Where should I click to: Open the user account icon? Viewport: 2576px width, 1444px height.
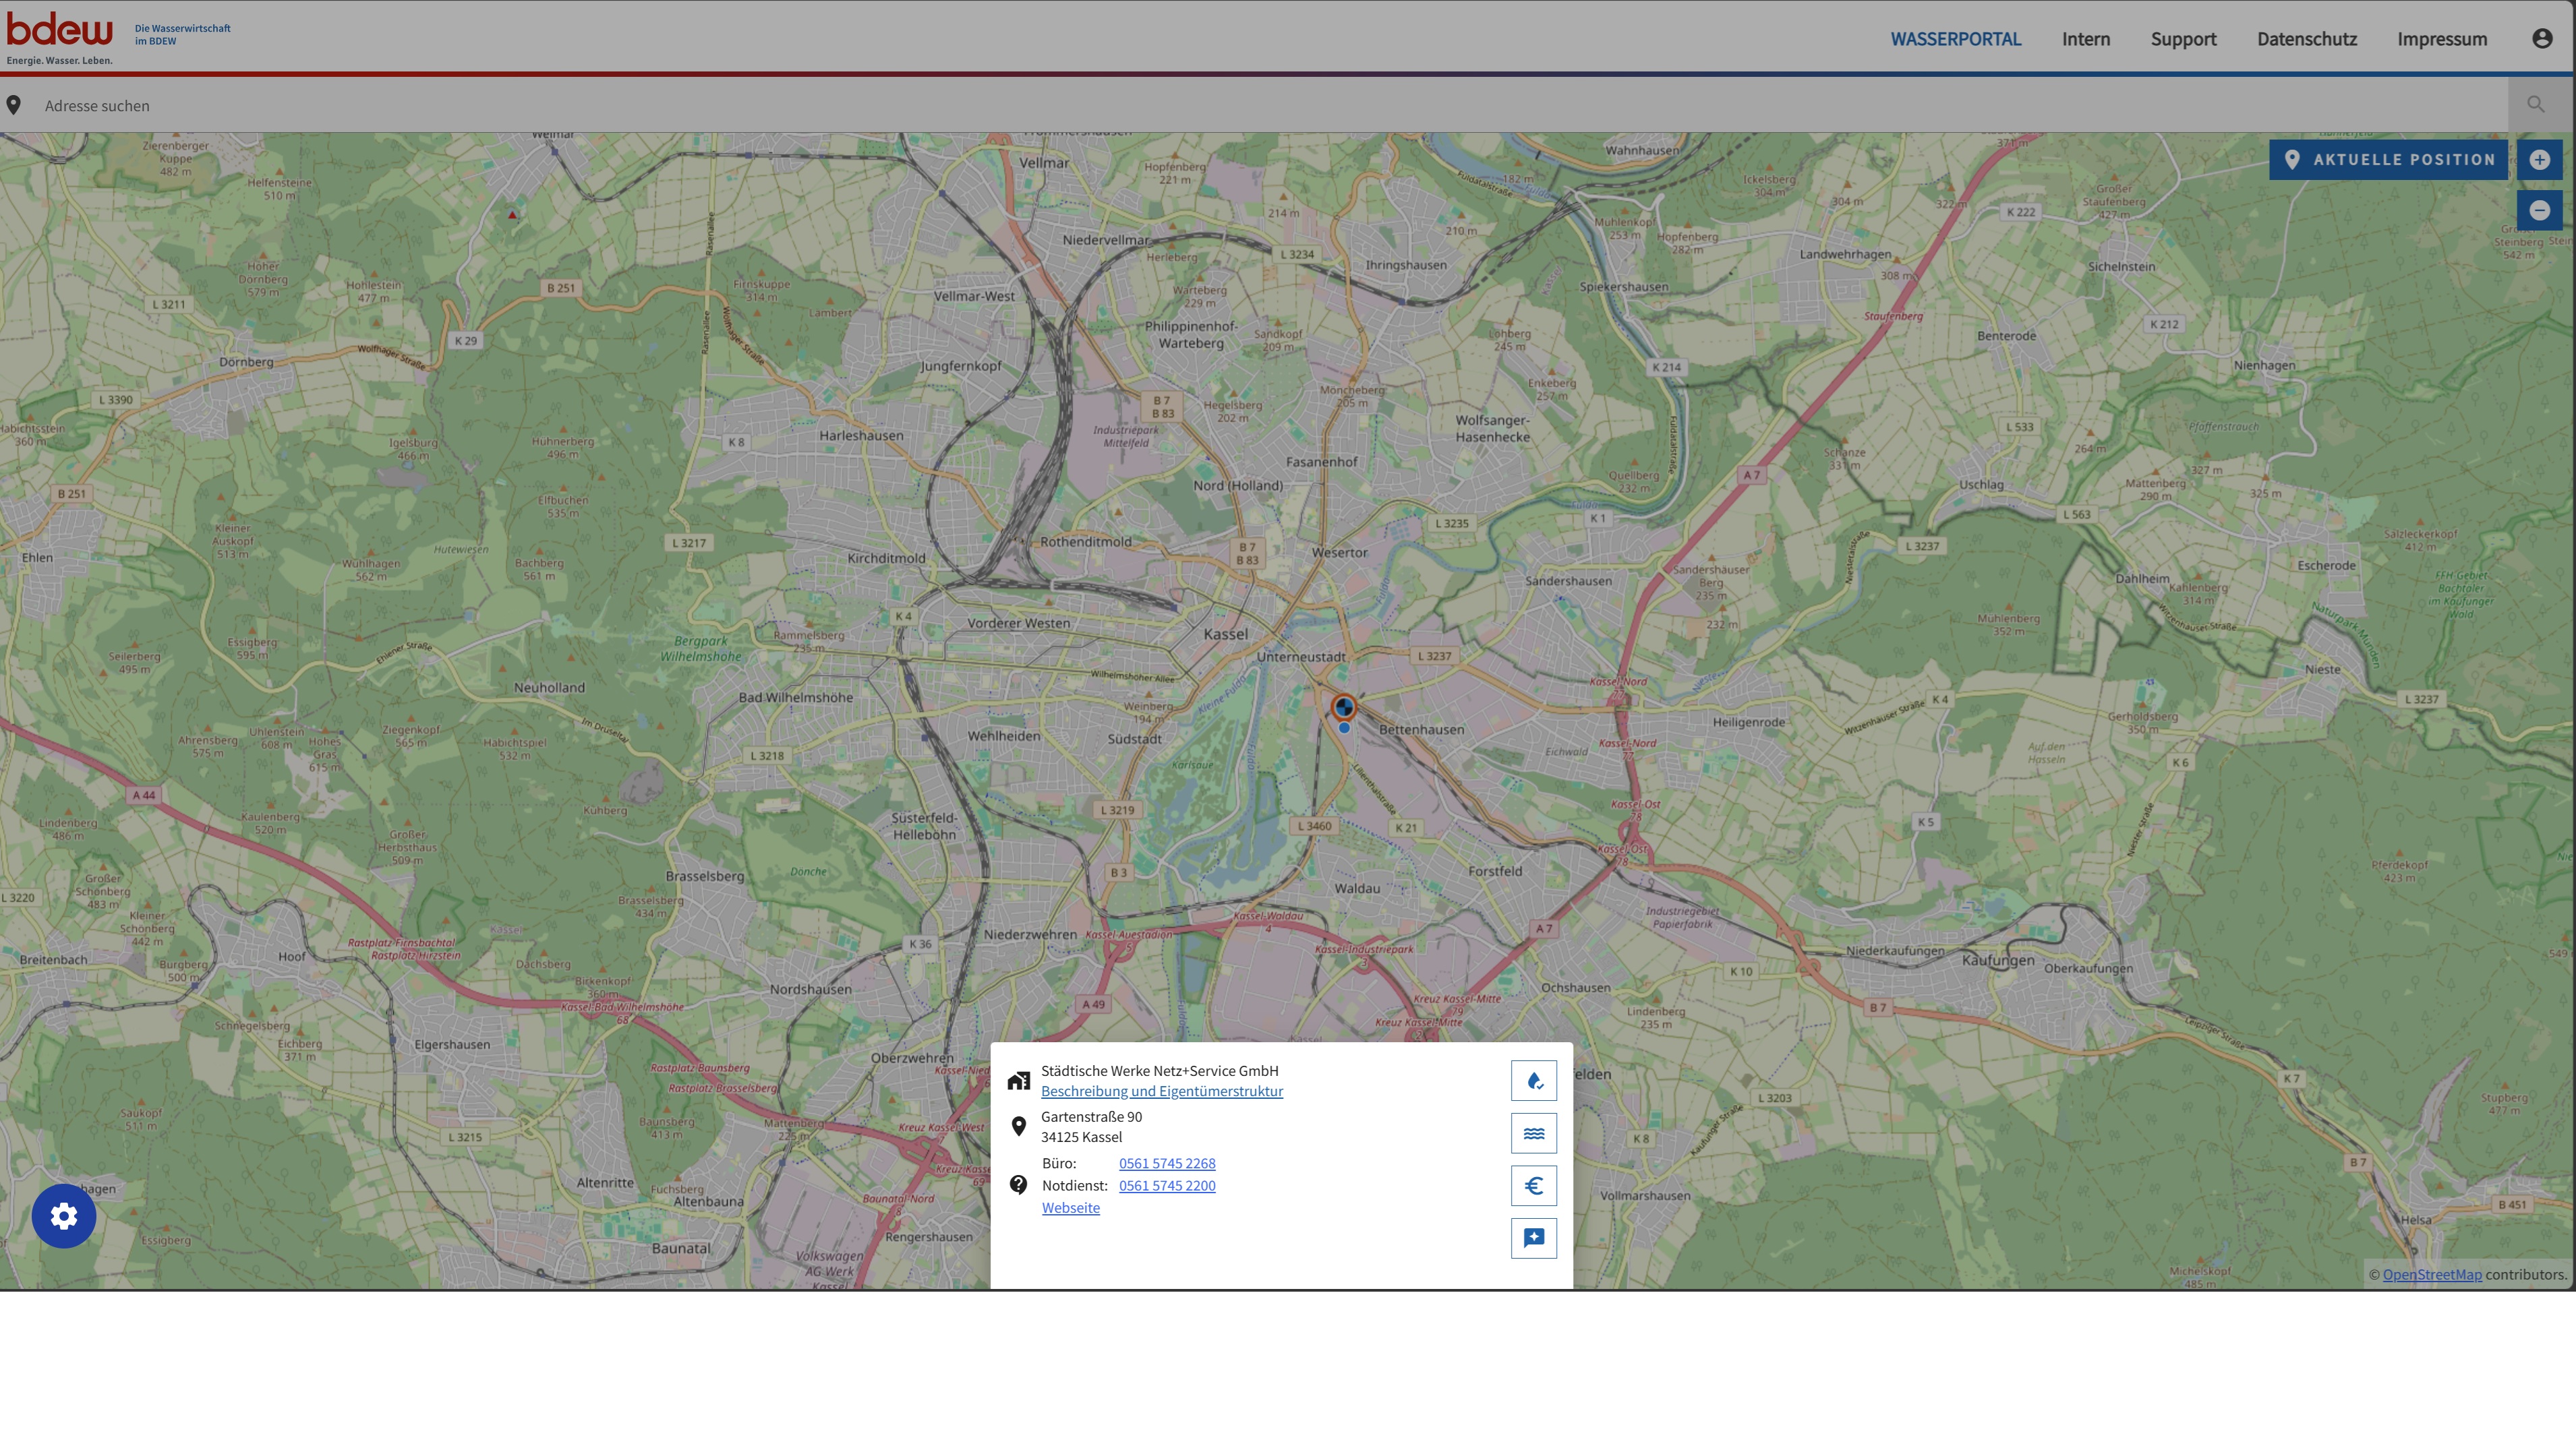[x=2542, y=38]
